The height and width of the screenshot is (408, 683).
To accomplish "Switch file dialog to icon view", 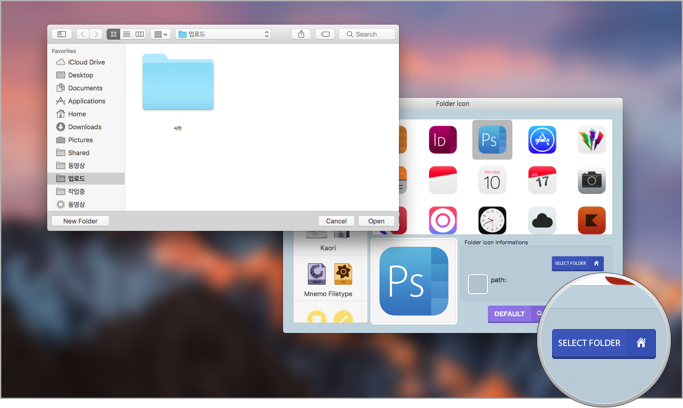I will (x=113, y=34).
